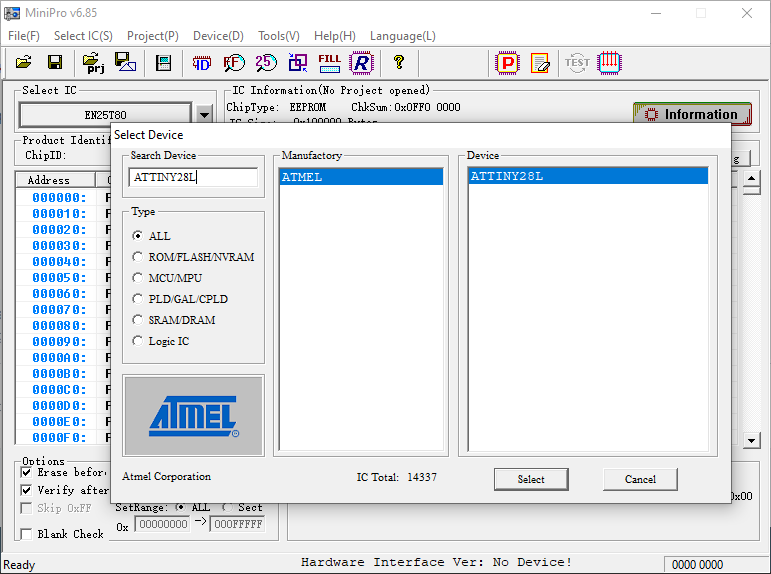Open the File(F) menu
The height and width of the screenshot is (574, 771).
(24, 36)
